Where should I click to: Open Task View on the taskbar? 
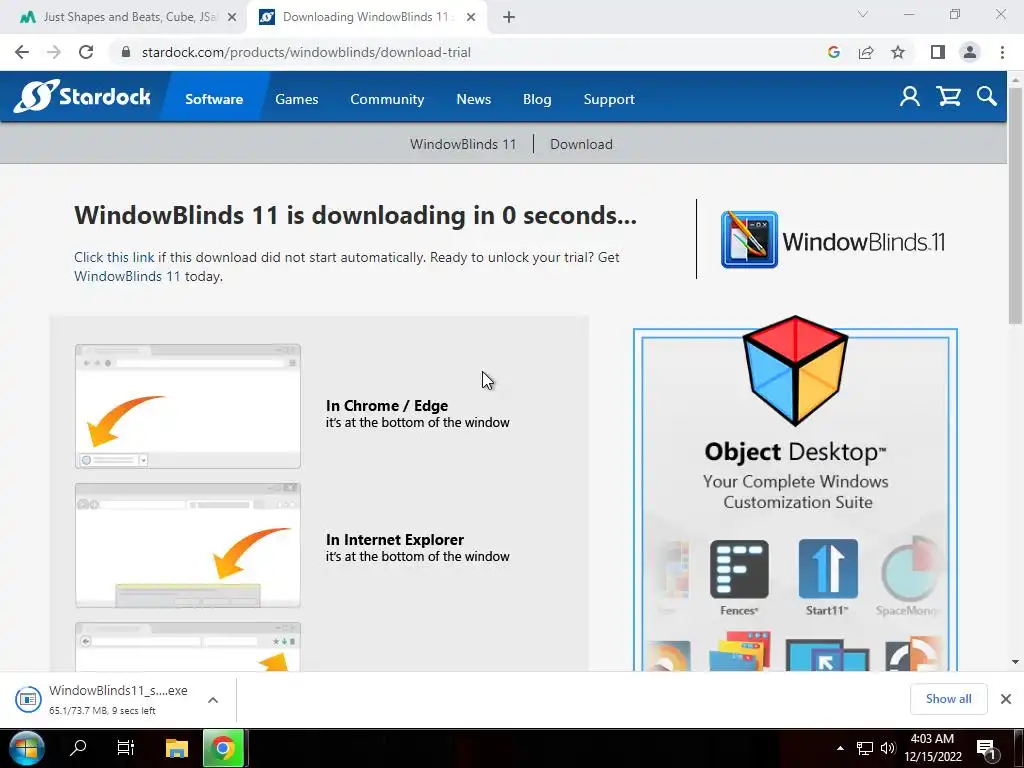click(125, 748)
